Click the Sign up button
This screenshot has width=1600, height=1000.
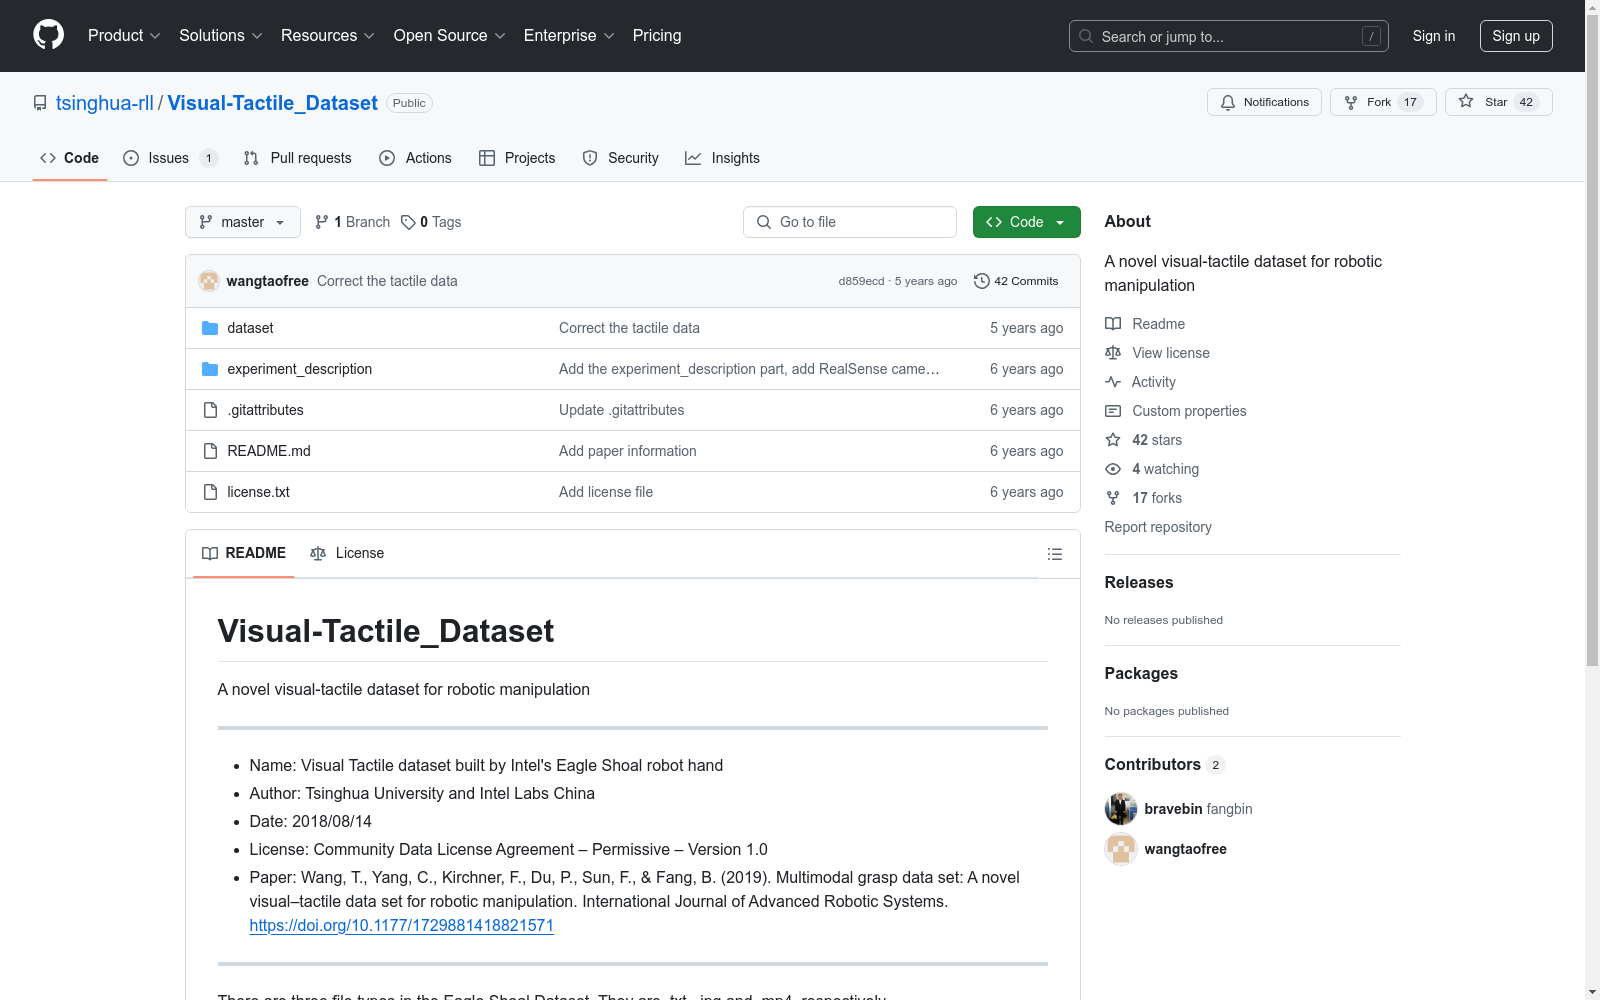1516,36
